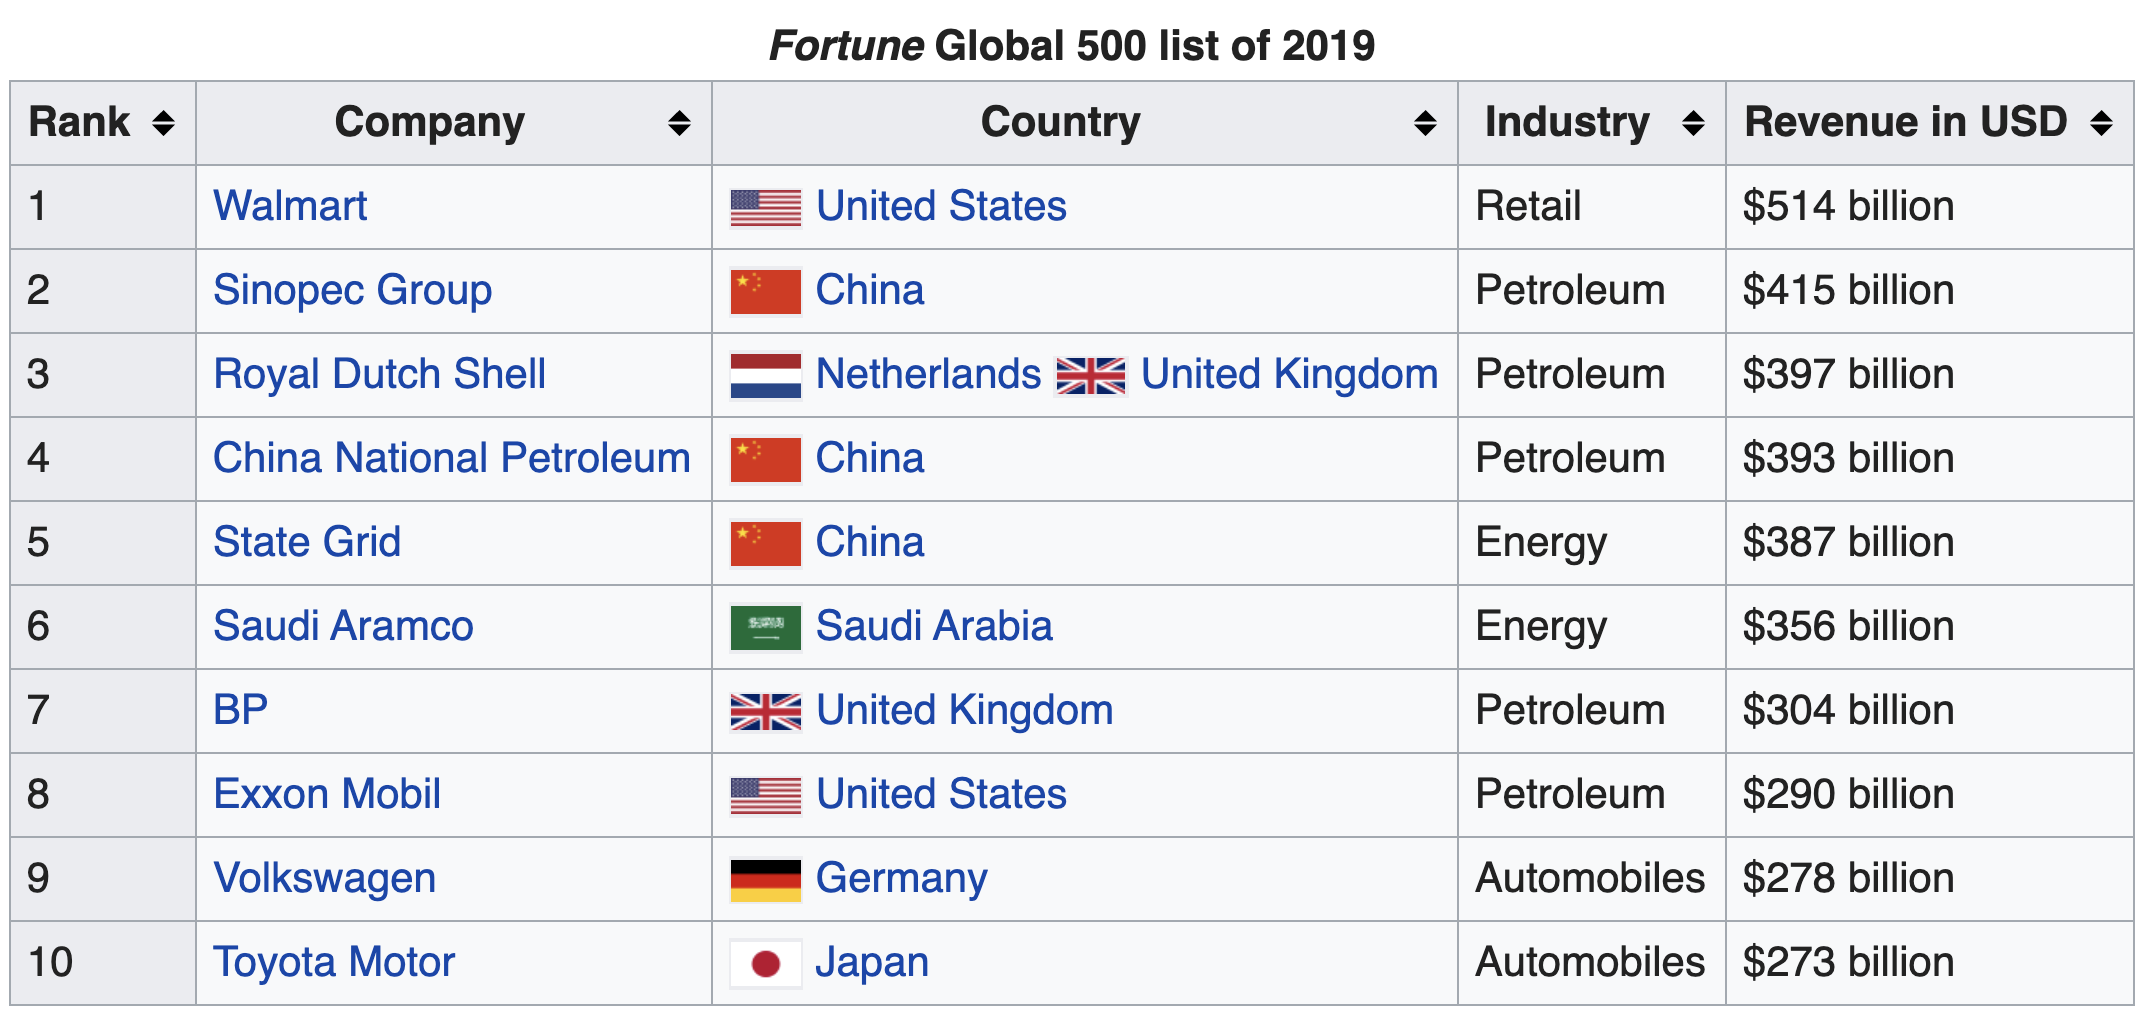Sort by Revenue in USD arrows
The width and height of the screenshot is (2144, 1012).
coord(2101,123)
